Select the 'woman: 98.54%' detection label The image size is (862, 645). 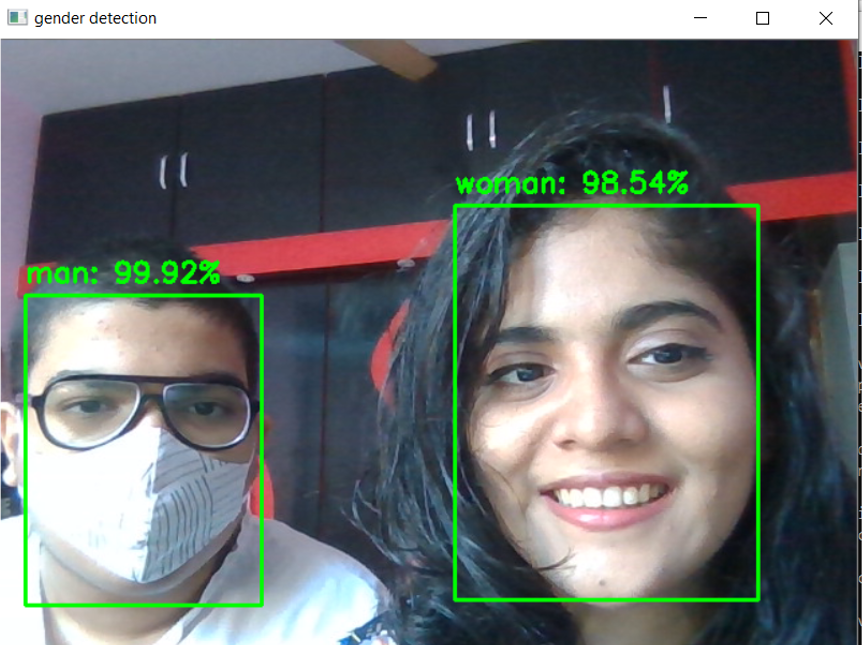pyautogui.click(x=571, y=183)
